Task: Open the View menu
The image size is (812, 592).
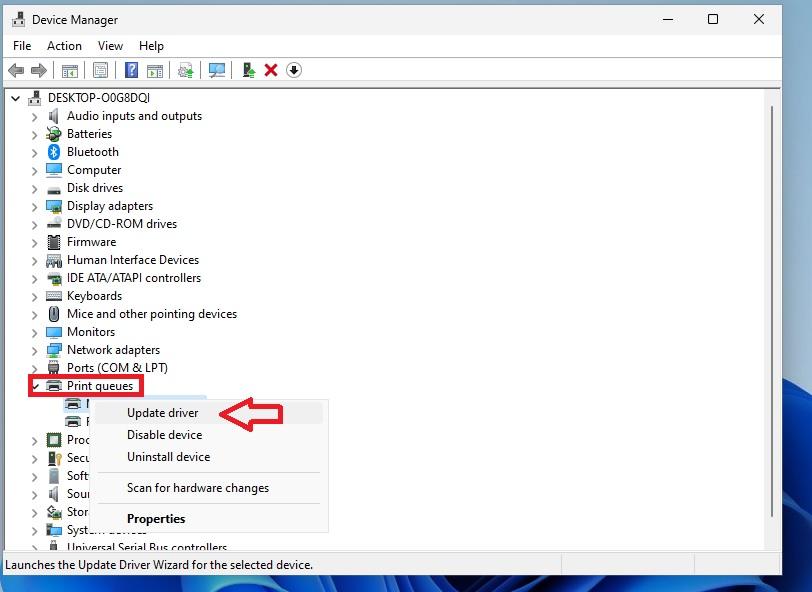Action: pyautogui.click(x=109, y=45)
